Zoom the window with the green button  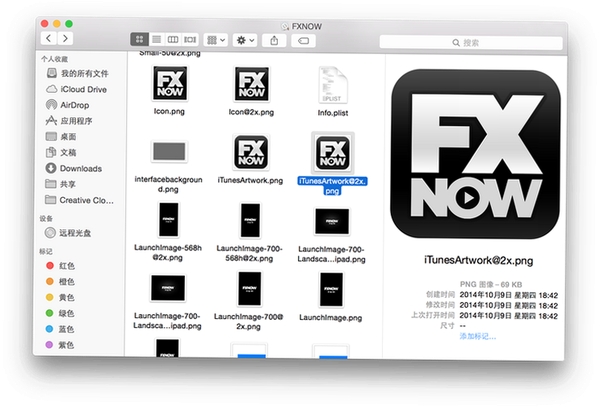69,24
